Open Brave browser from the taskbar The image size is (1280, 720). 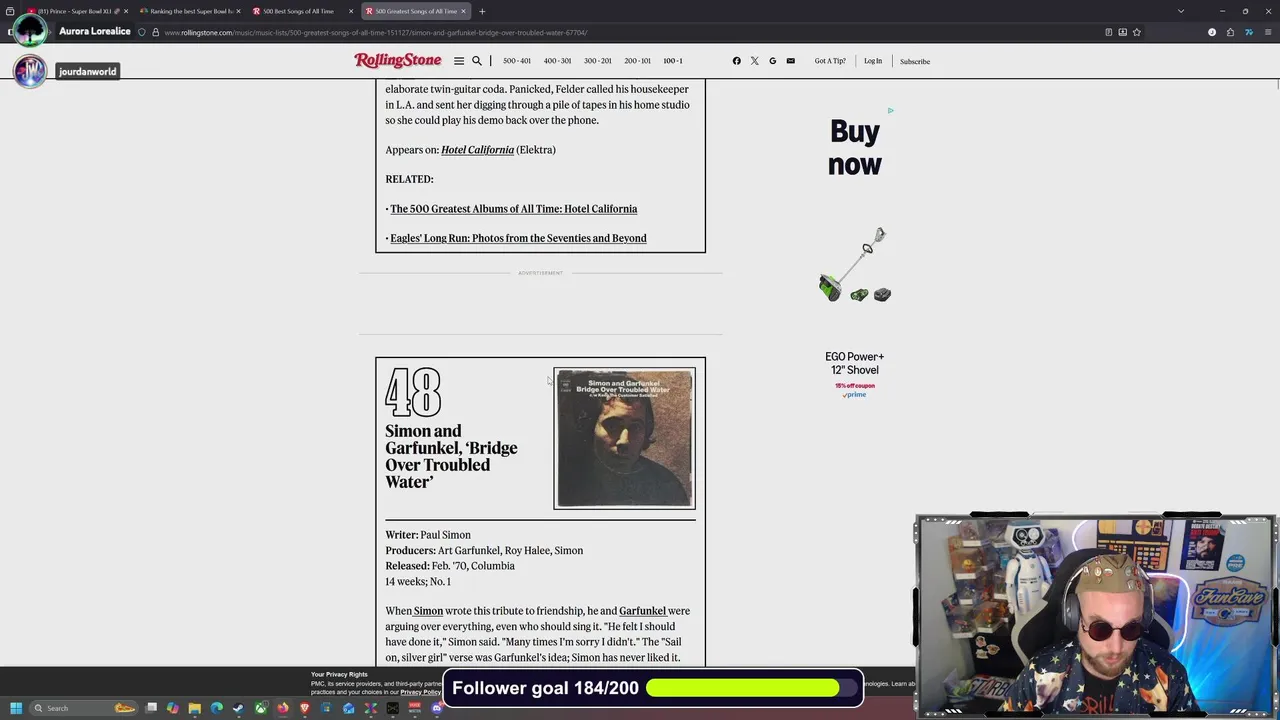305,708
